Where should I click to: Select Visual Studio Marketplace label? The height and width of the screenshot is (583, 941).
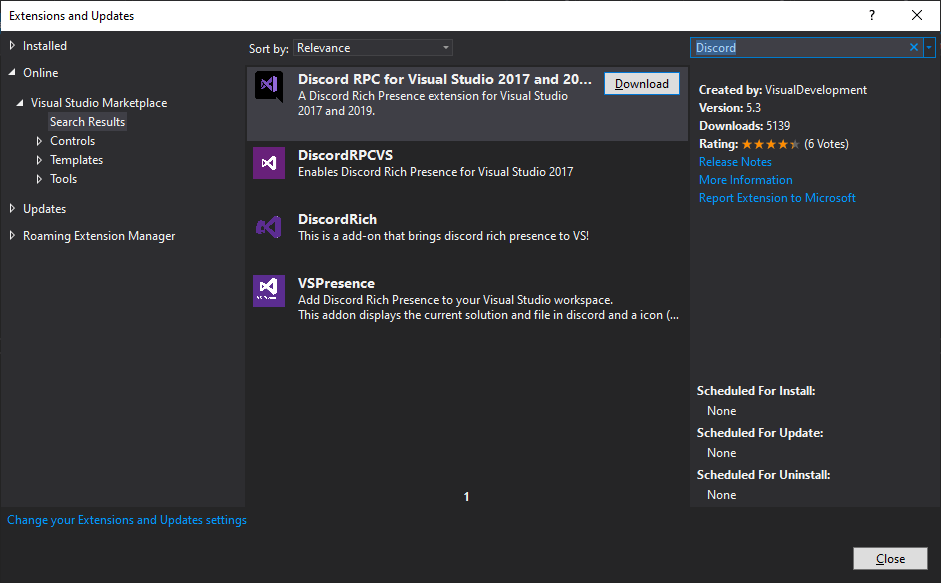point(99,103)
